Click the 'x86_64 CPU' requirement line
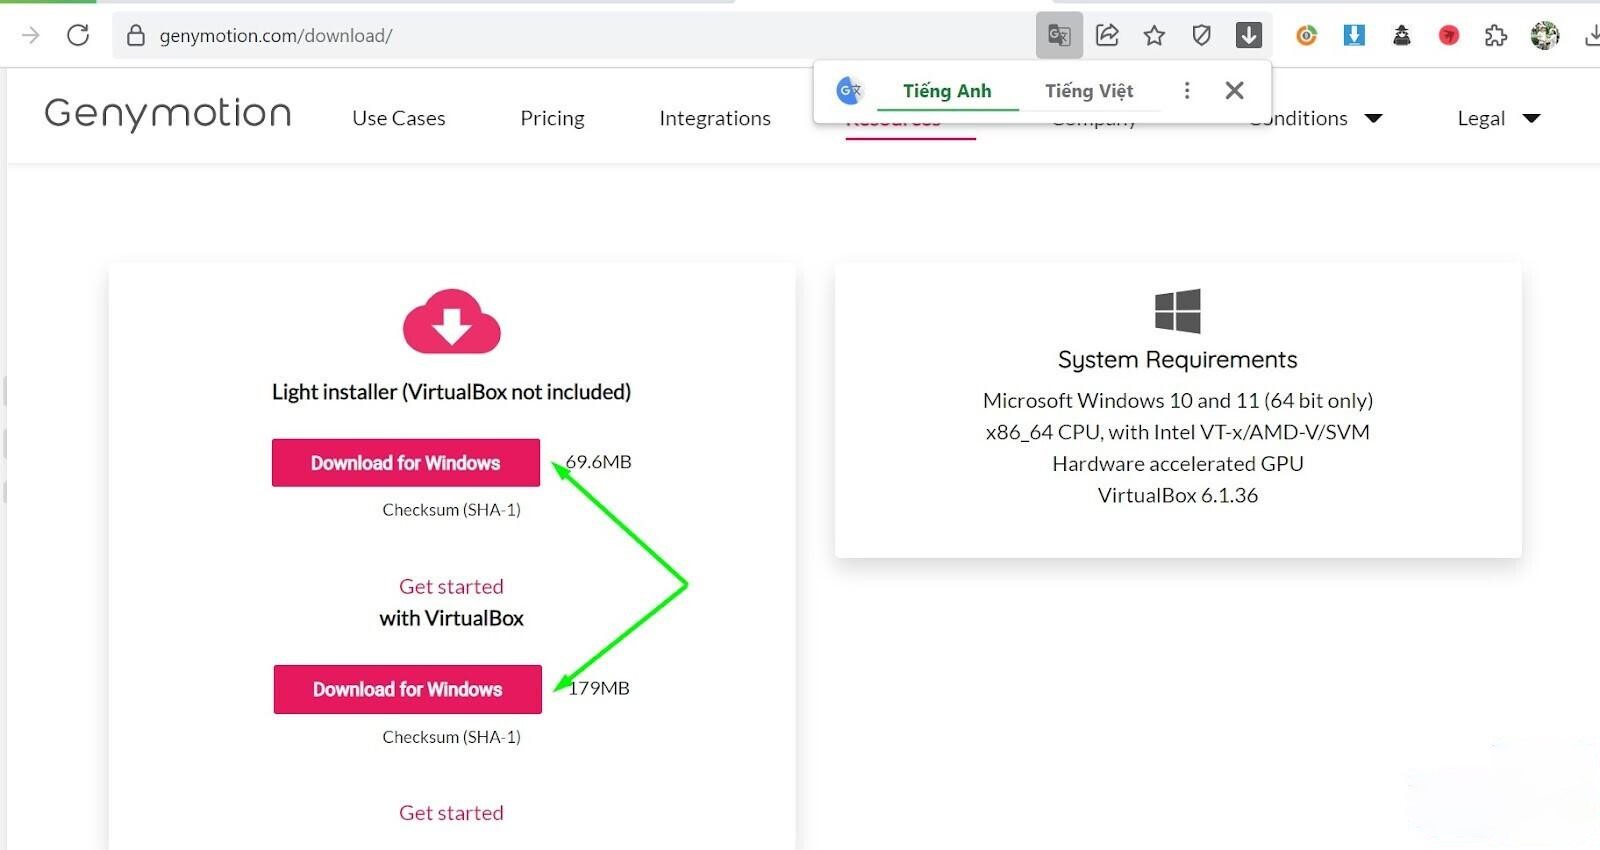The height and width of the screenshot is (850, 1600). click(x=1178, y=432)
